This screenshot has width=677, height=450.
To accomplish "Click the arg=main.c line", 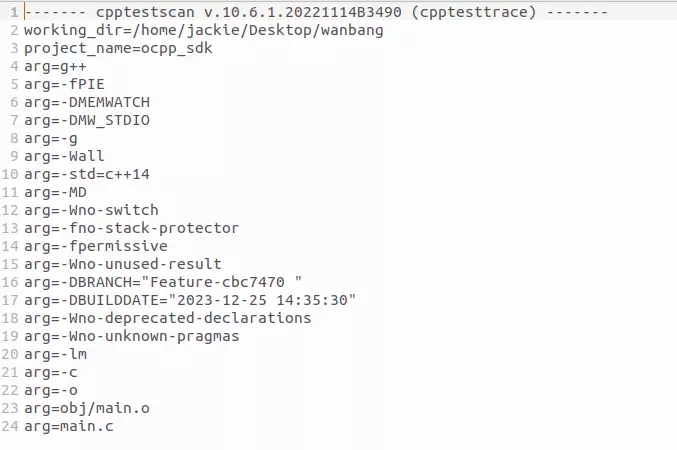I will 68,426.
